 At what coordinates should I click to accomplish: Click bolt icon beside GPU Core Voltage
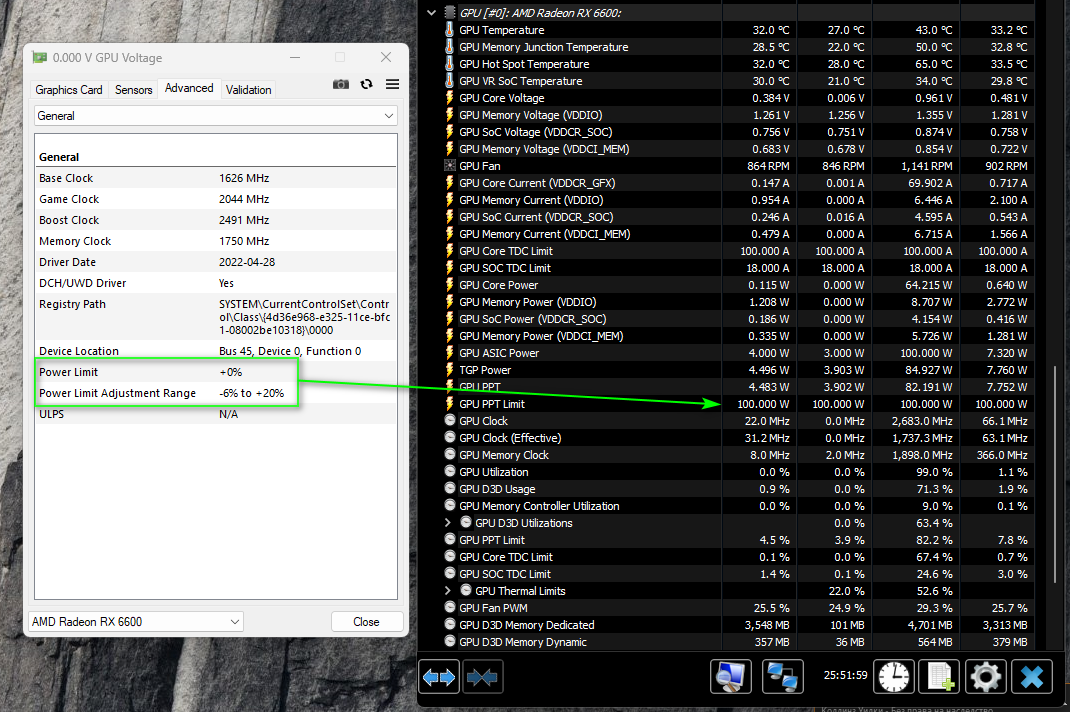450,98
